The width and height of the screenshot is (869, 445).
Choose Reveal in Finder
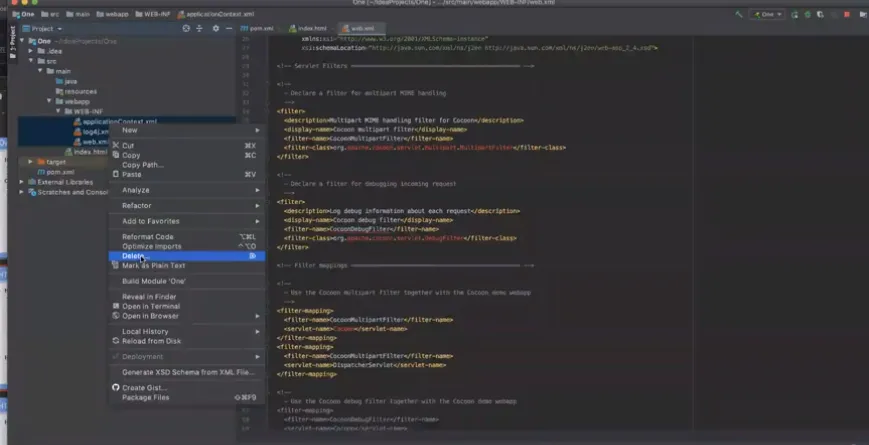click(x=186, y=296)
